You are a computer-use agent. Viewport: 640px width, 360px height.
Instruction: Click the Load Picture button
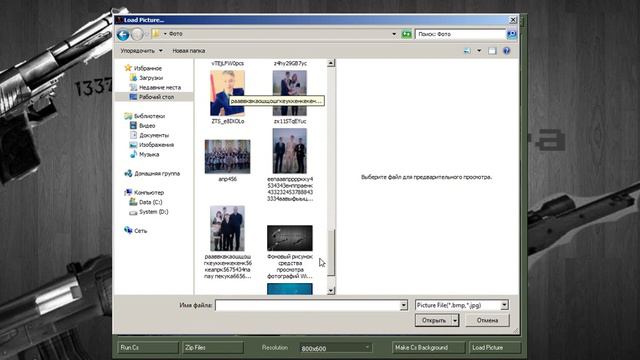tap(495, 348)
